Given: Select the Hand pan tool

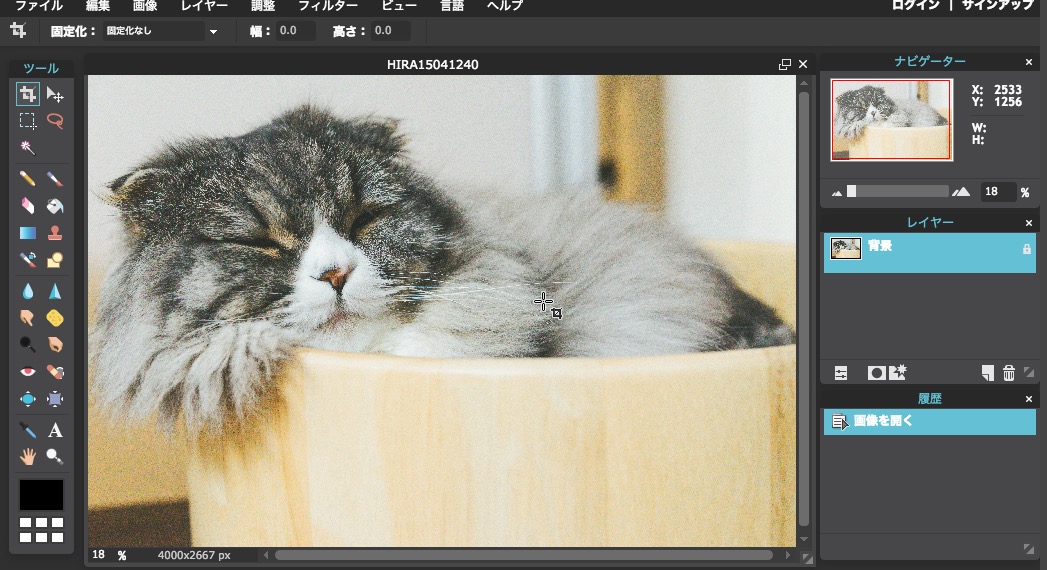Looking at the screenshot, I should 28,457.
